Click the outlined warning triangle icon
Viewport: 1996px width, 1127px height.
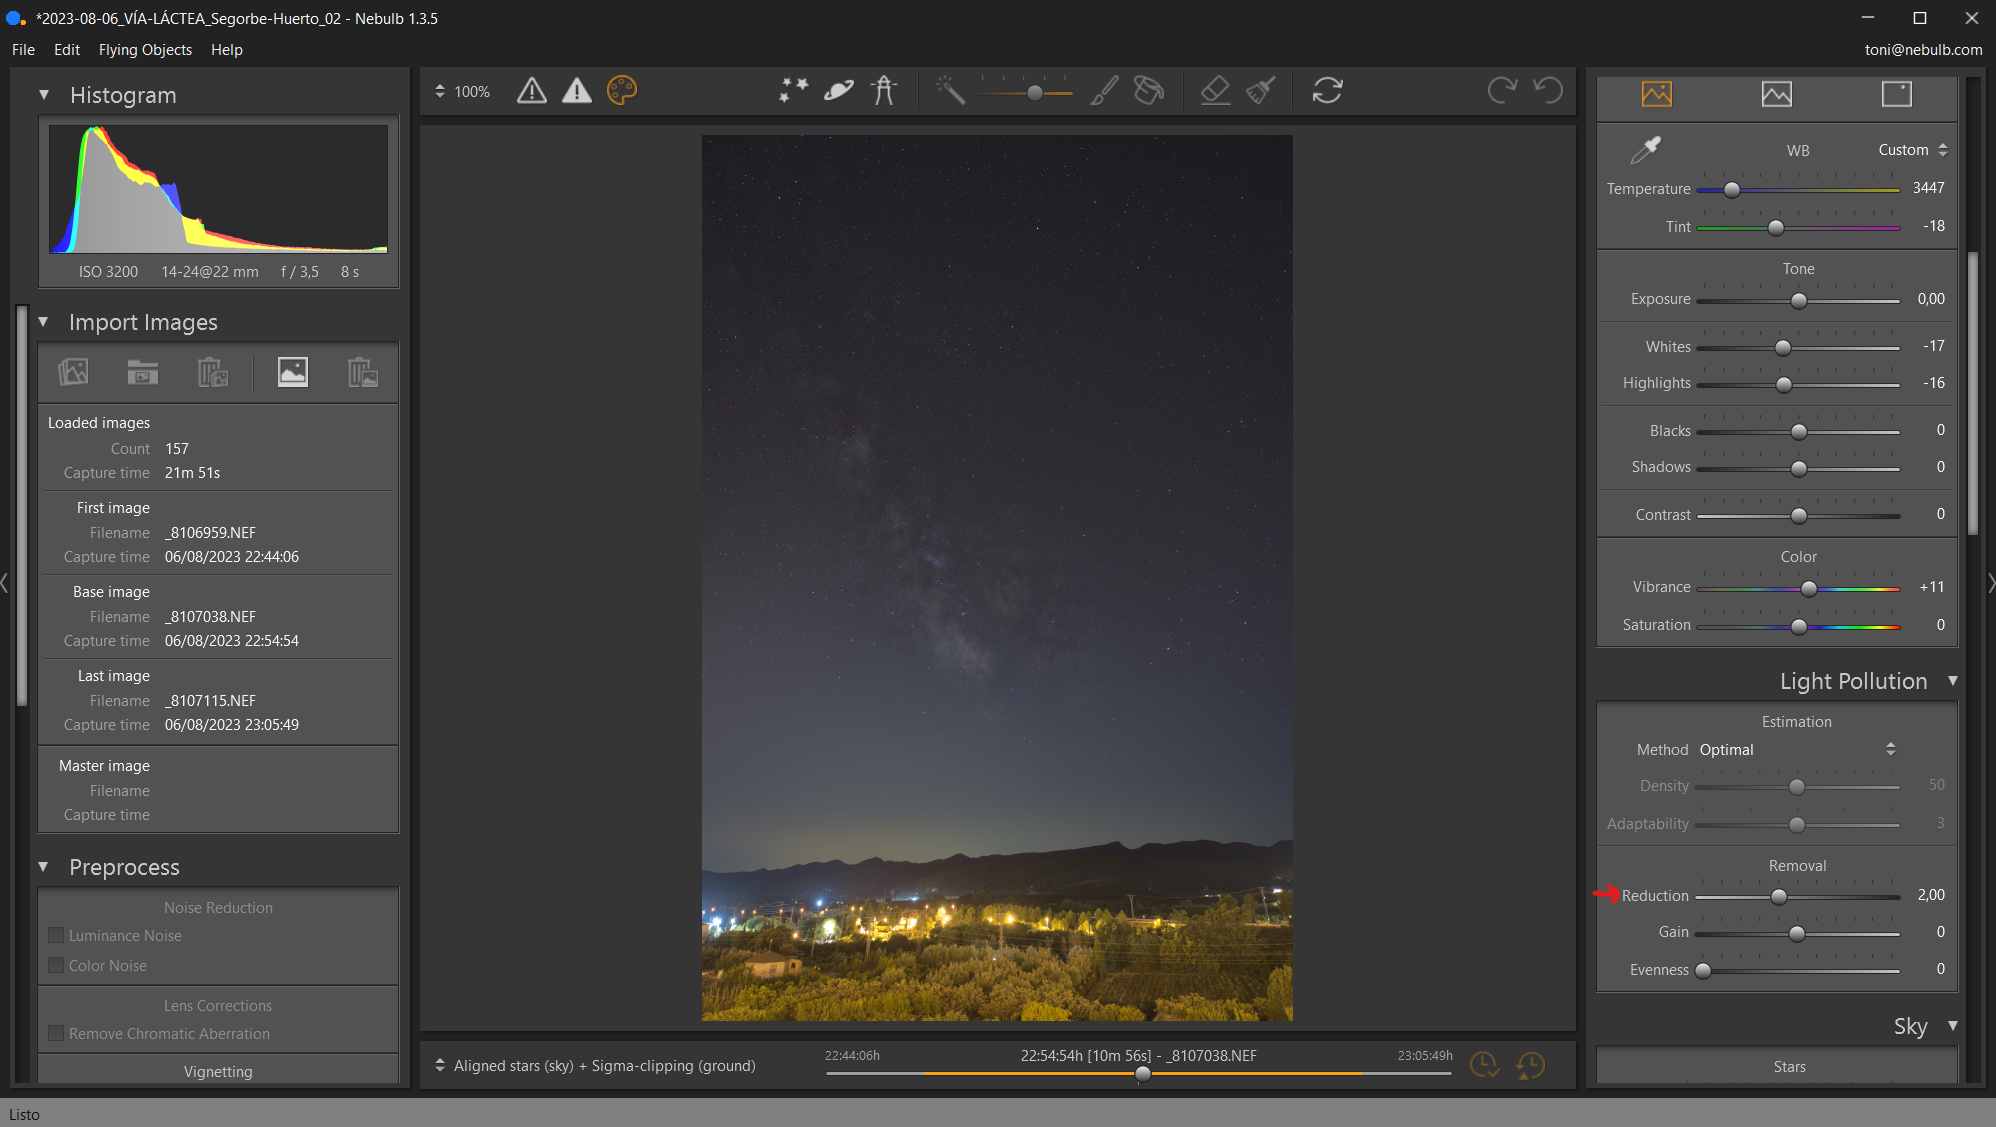coord(532,91)
